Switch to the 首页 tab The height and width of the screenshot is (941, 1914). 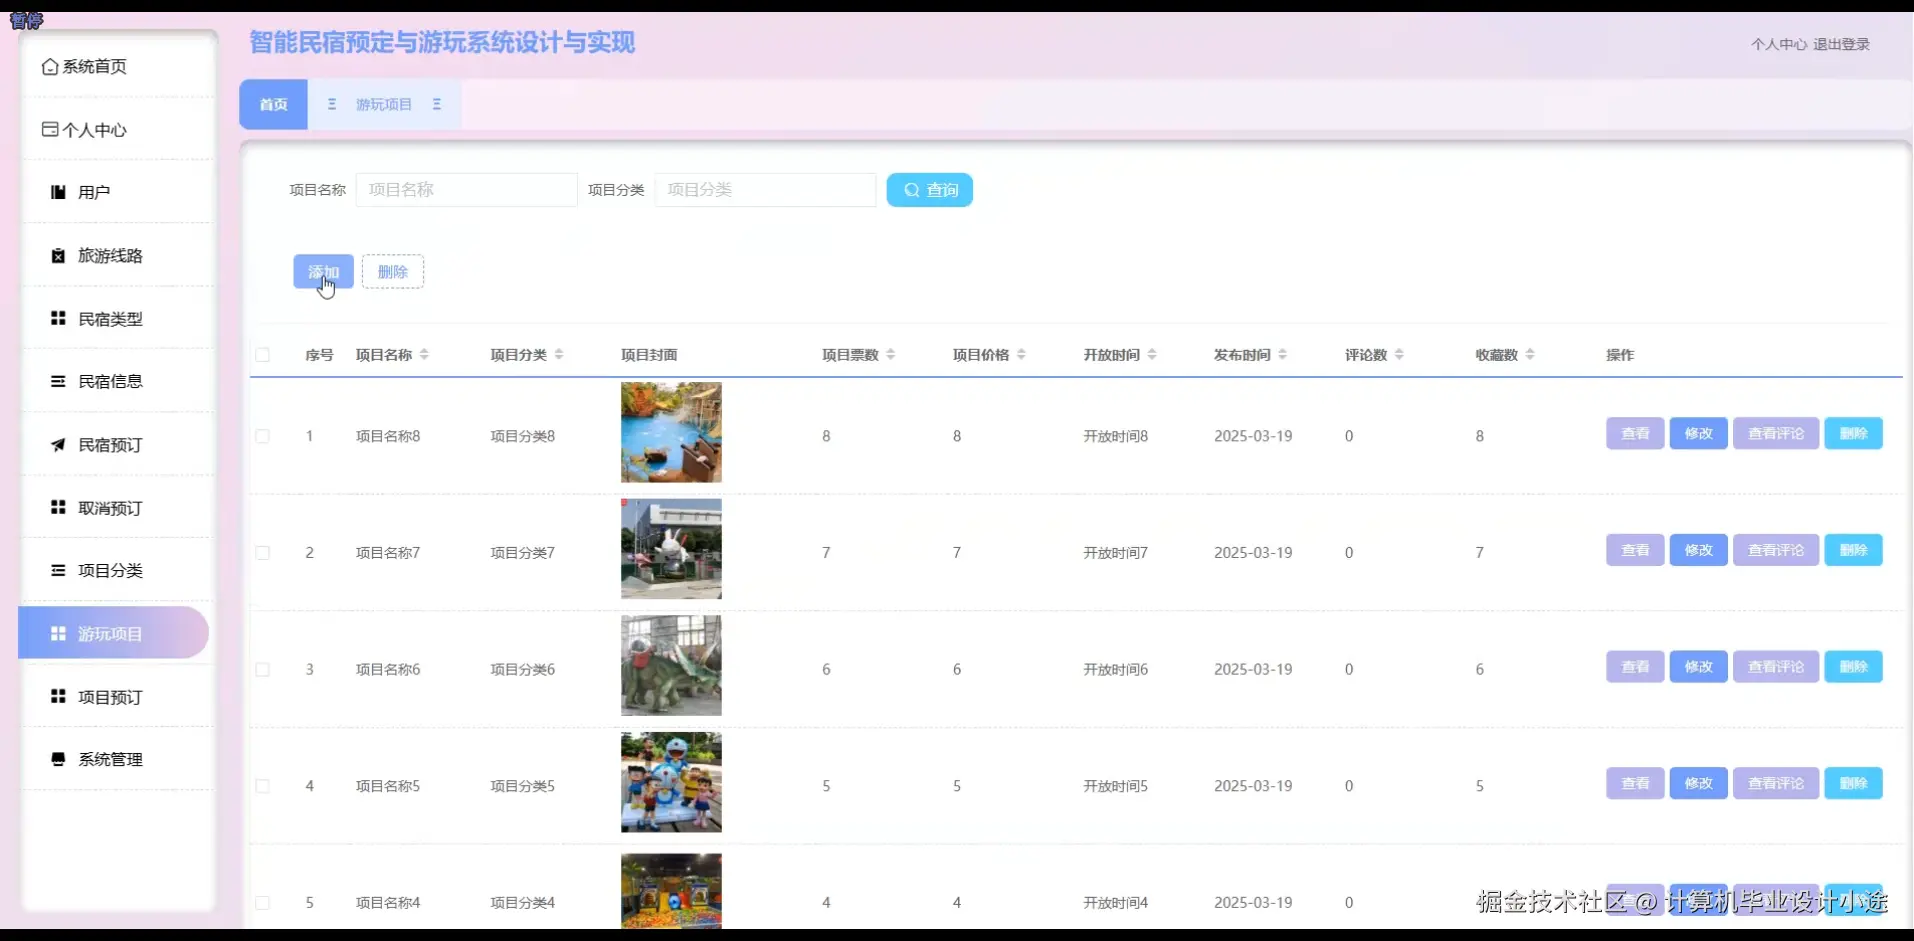tap(272, 103)
